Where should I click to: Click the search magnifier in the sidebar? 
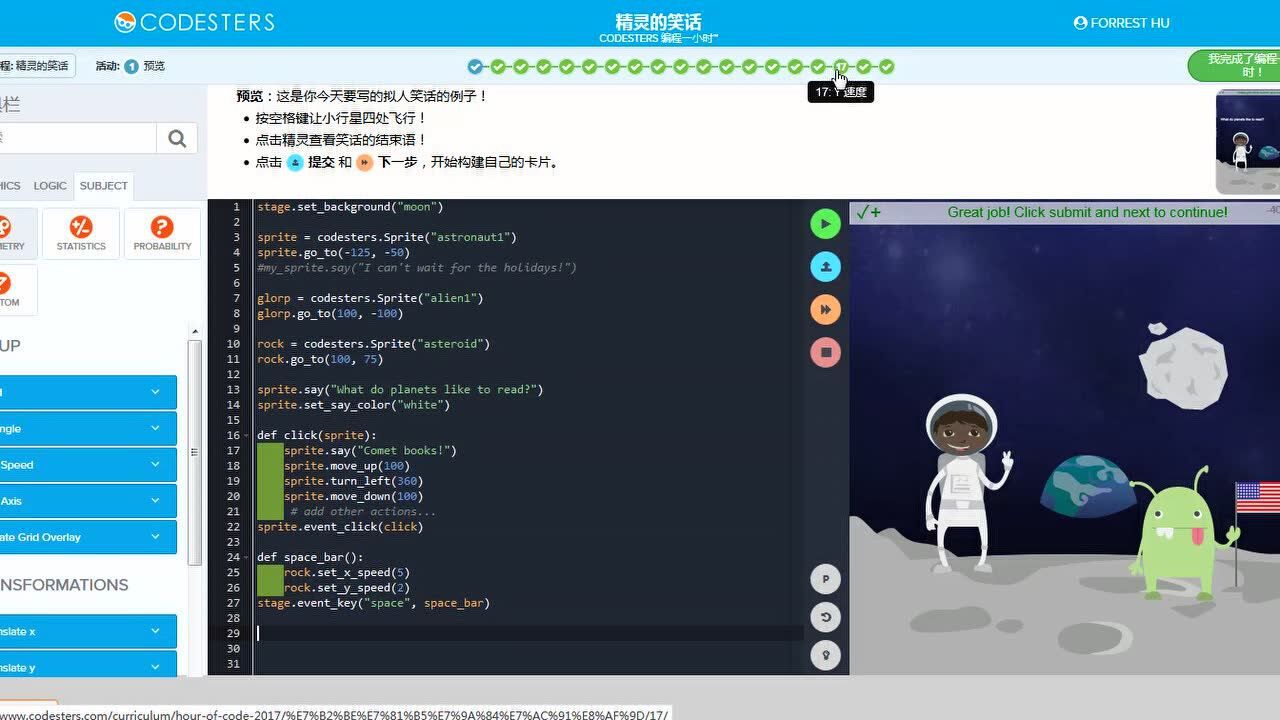pyautogui.click(x=176, y=139)
